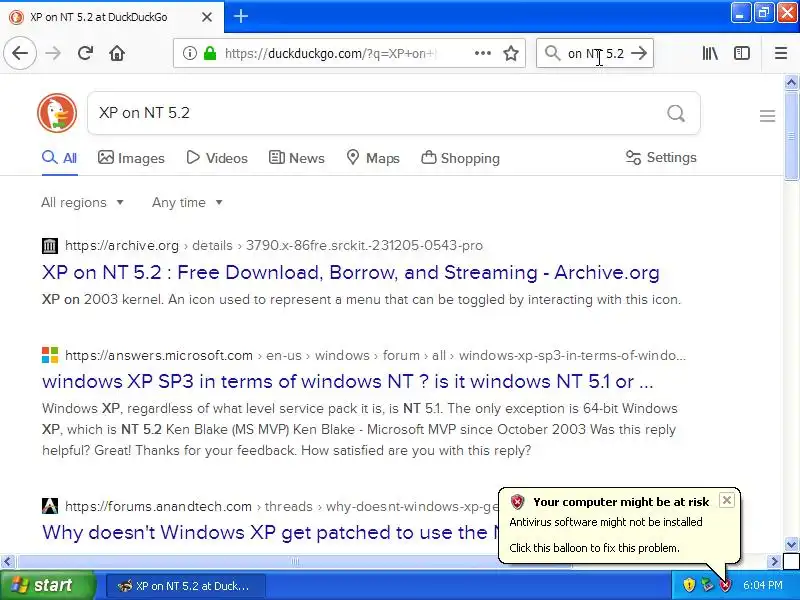Click the Microsoft favicon in results
Image resolution: width=800 pixels, height=600 pixels.
point(49,355)
